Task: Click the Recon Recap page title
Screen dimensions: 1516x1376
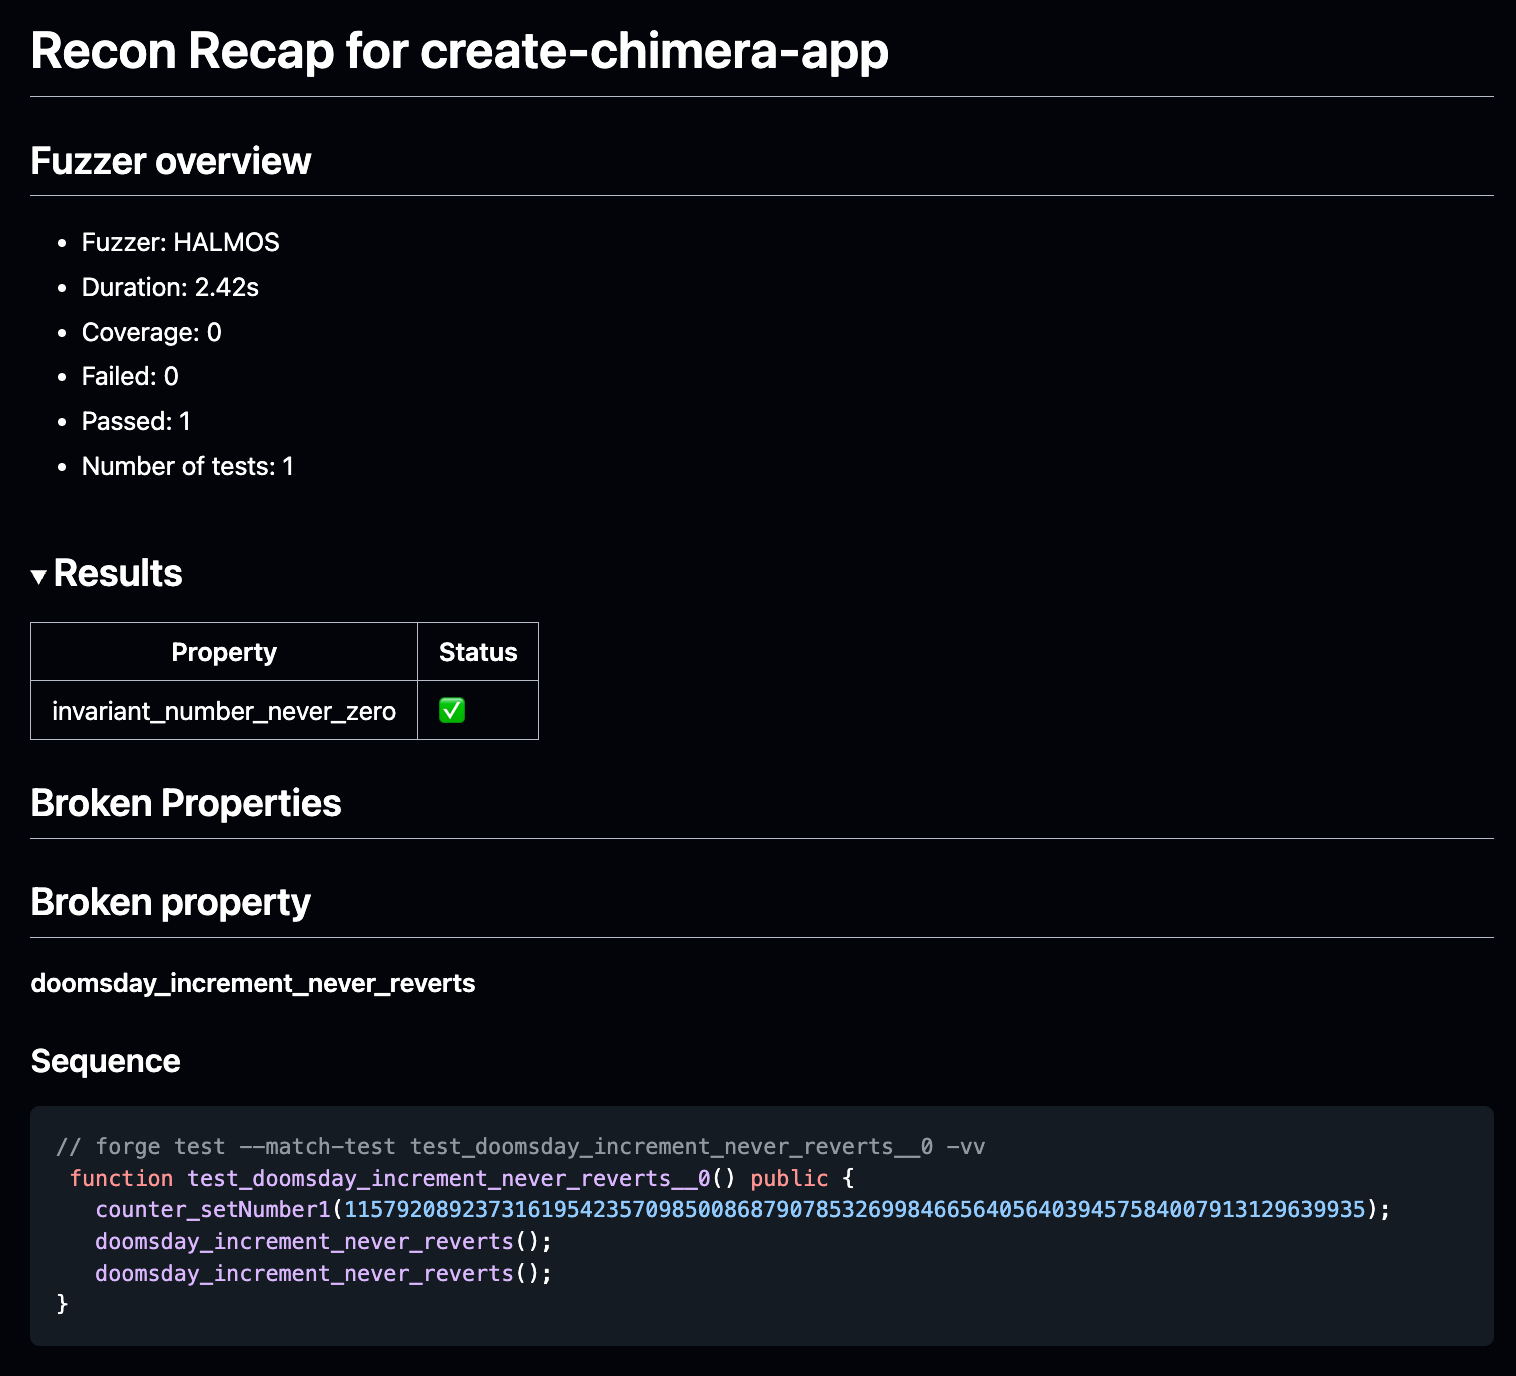Action: [459, 50]
